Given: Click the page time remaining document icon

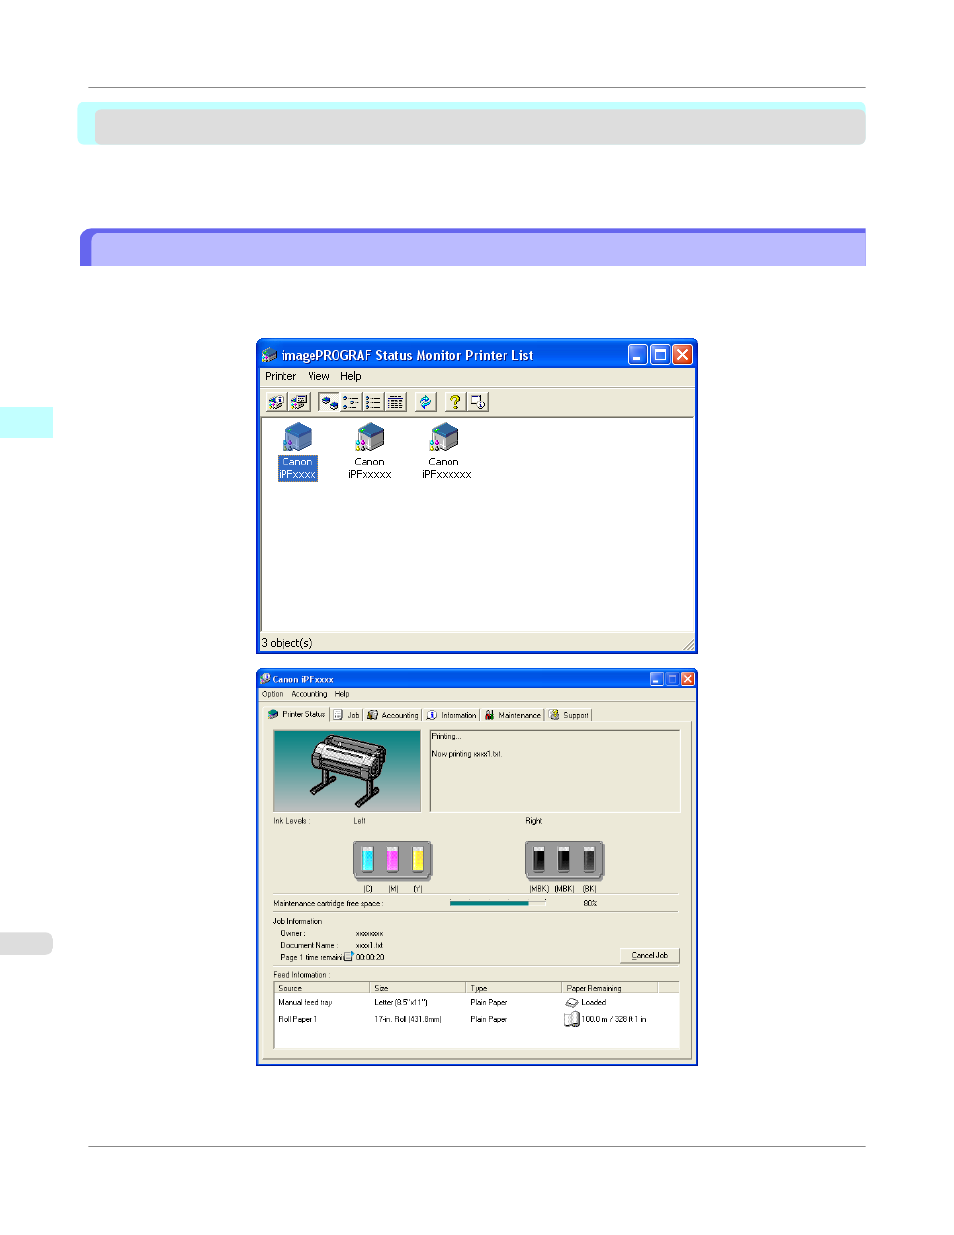Looking at the screenshot, I should 348,956.
